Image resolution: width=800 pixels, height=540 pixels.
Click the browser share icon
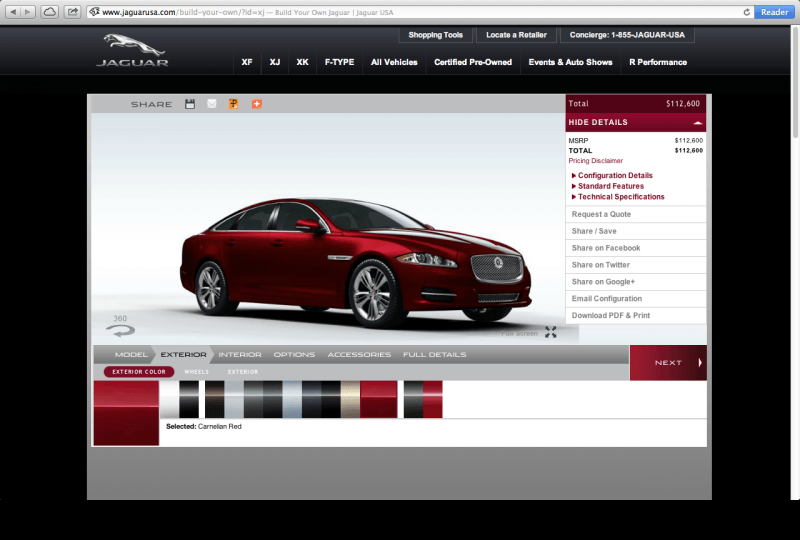pos(73,12)
